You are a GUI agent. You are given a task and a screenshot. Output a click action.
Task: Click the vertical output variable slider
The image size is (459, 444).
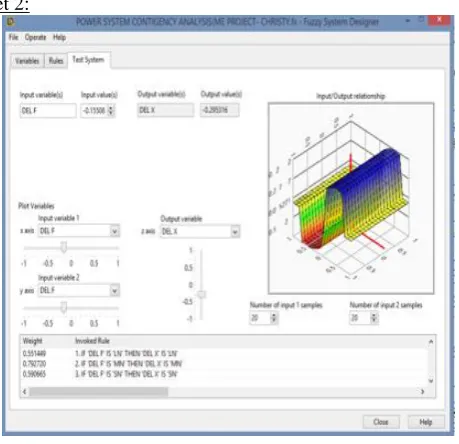(x=201, y=284)
